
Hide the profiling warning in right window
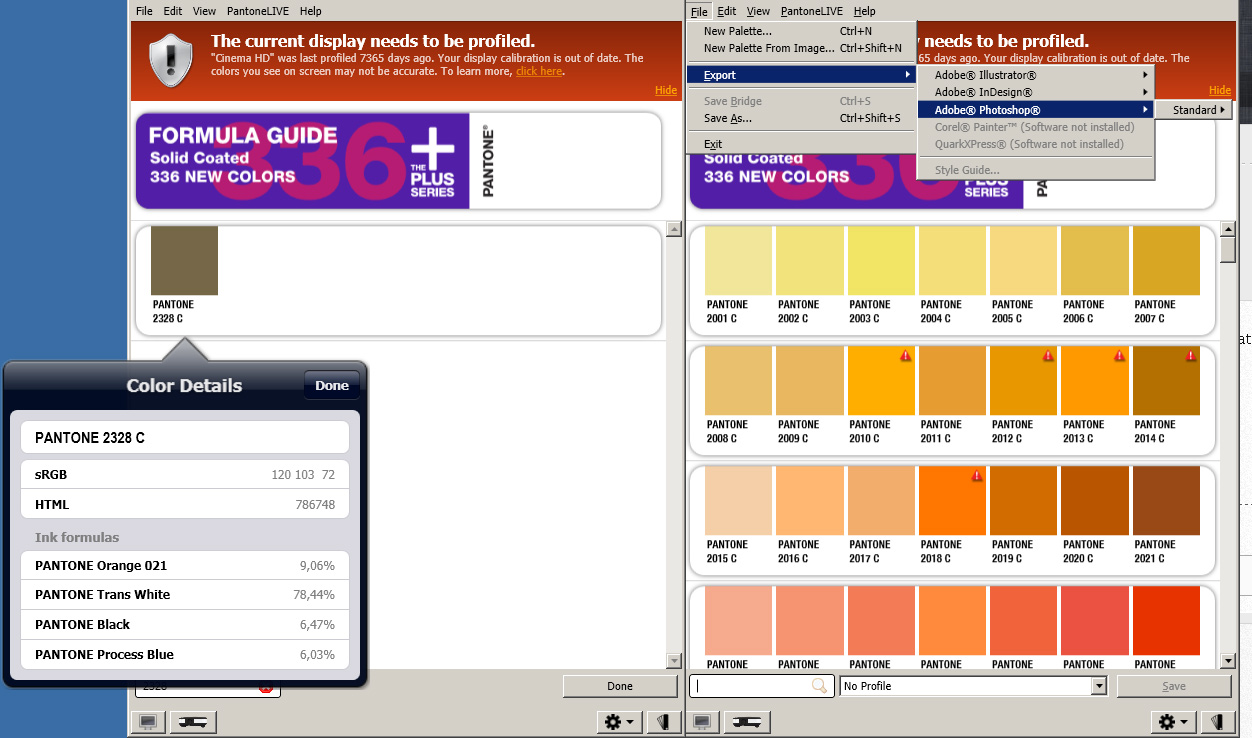point(1220,90)
